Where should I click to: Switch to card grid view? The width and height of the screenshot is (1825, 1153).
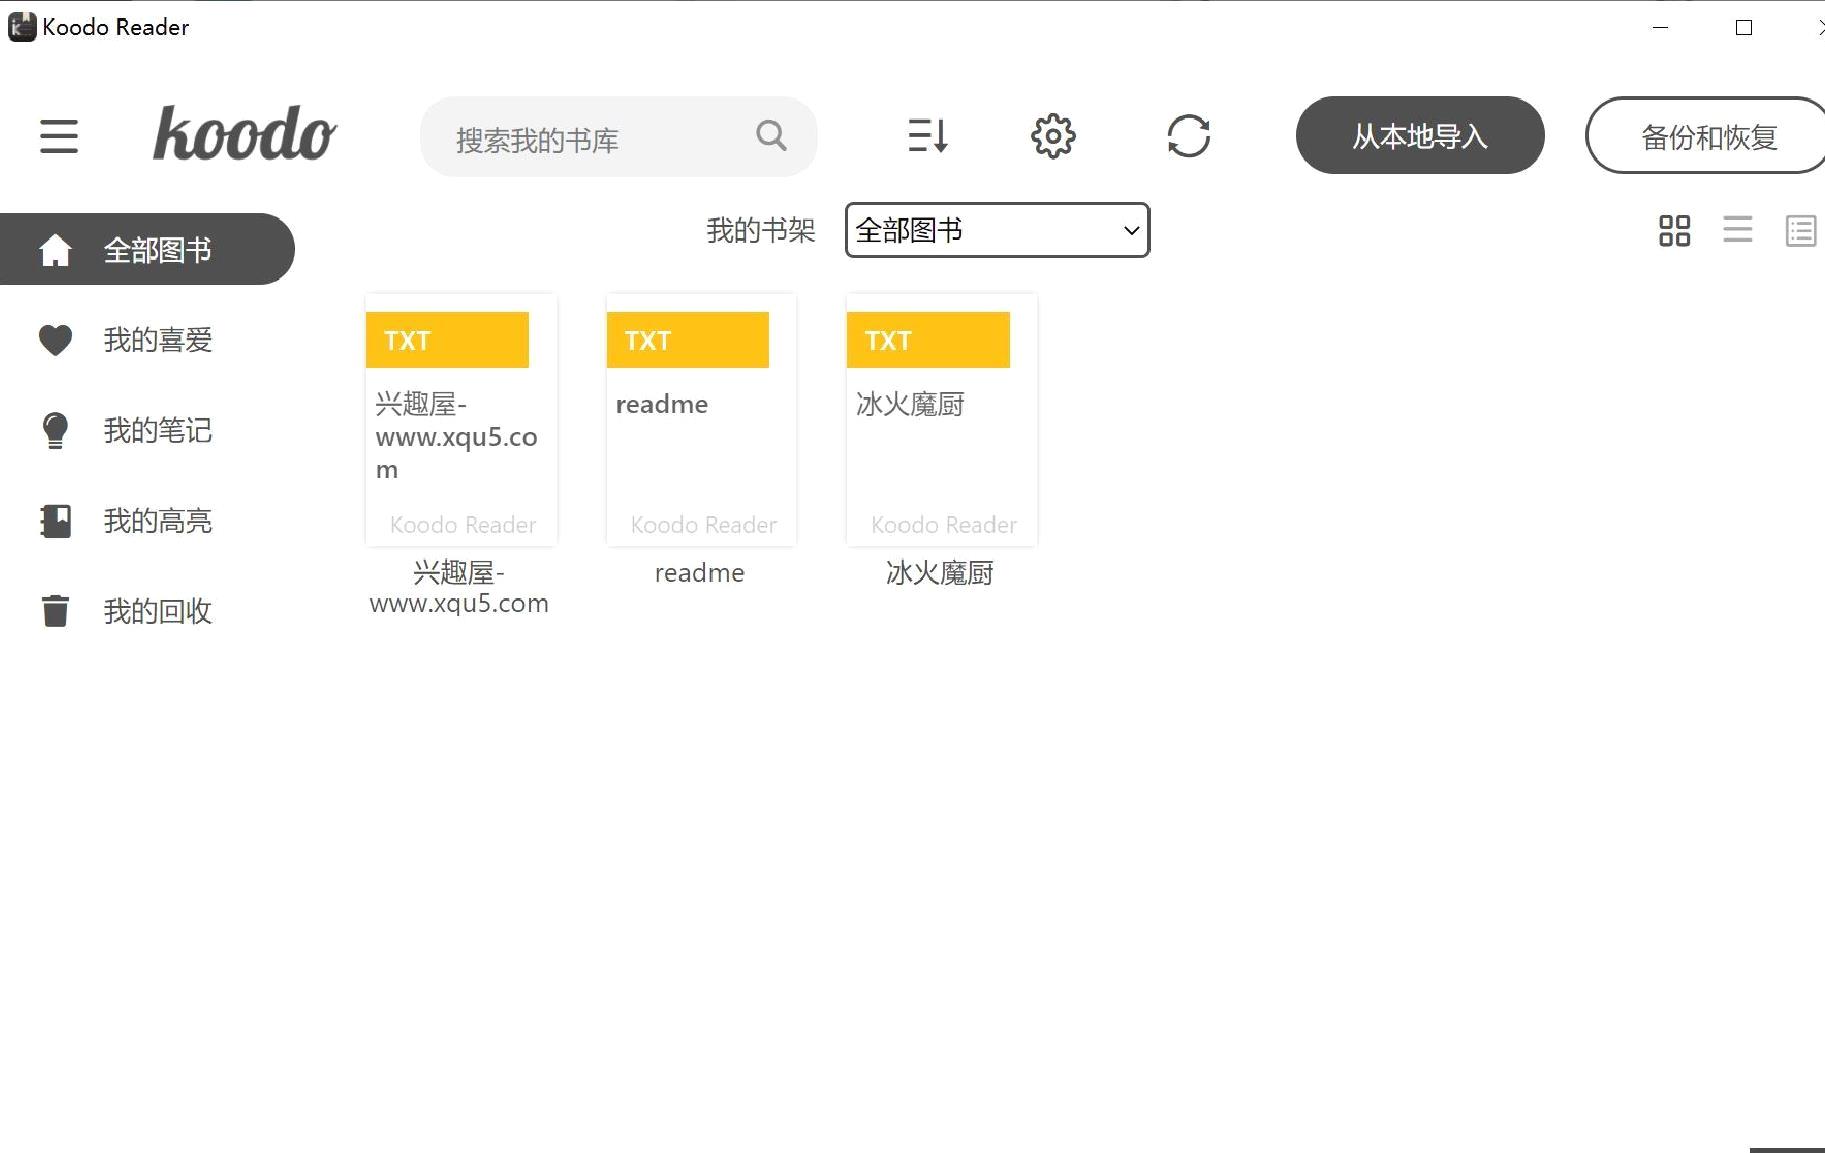pyautogui.click(x=1675, y=231)
